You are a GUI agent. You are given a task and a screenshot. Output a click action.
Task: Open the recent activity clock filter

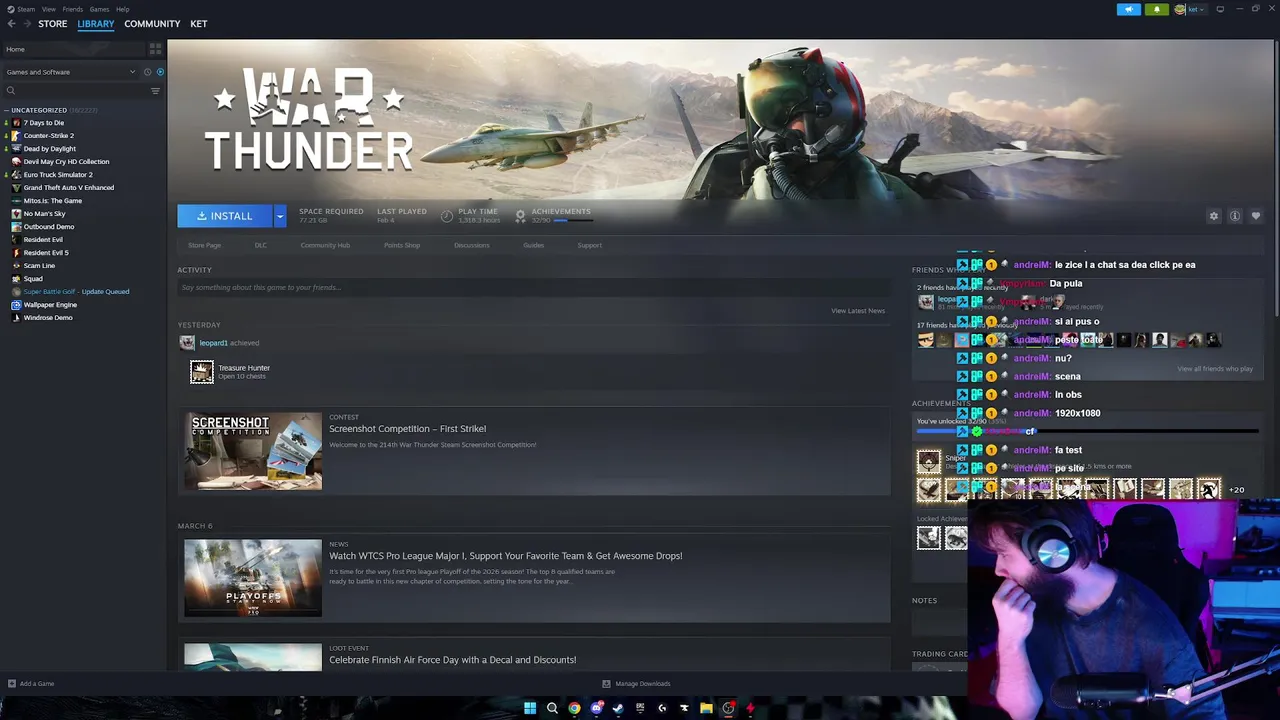(147, 72)
